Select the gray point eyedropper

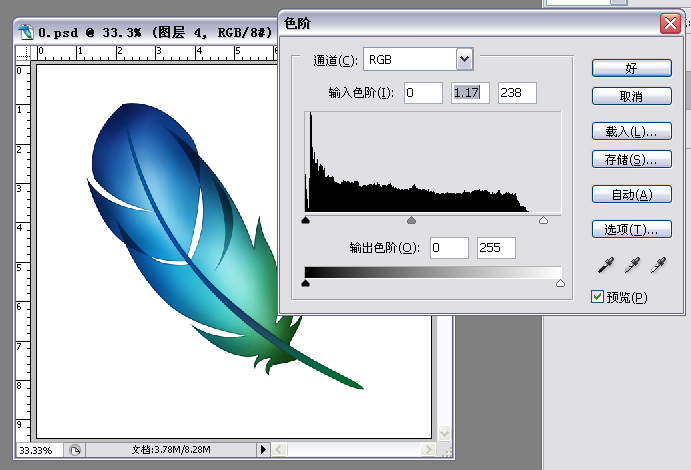click(x=632, y=265)
